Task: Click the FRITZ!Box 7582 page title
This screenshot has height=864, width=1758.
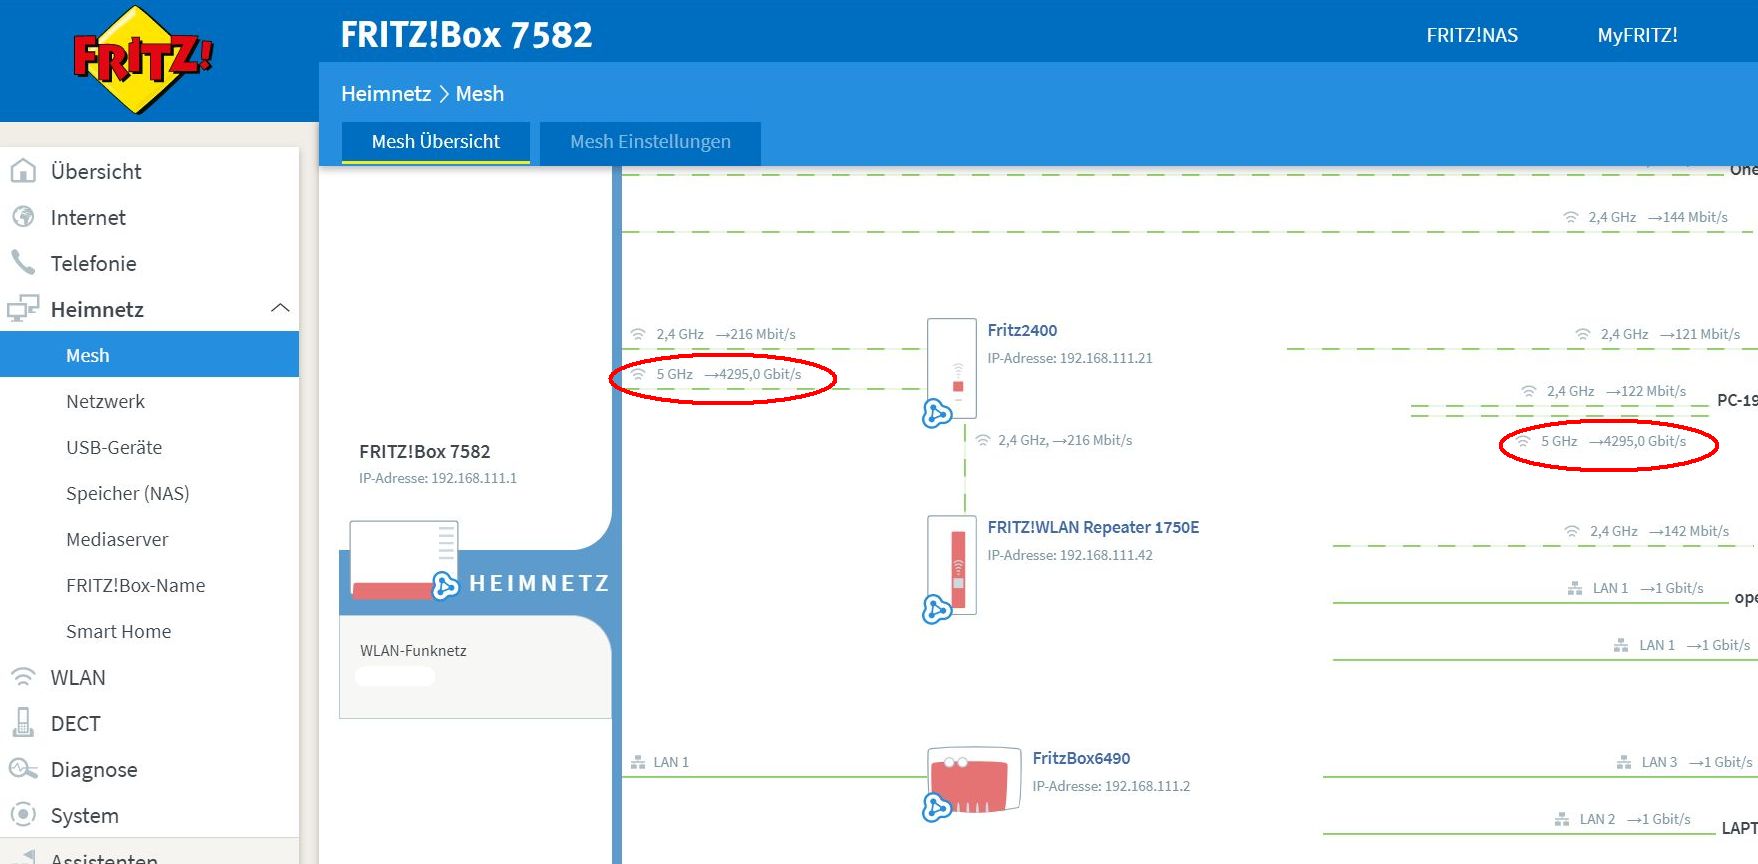Action: pyautogui.click(x=466, y=35)
